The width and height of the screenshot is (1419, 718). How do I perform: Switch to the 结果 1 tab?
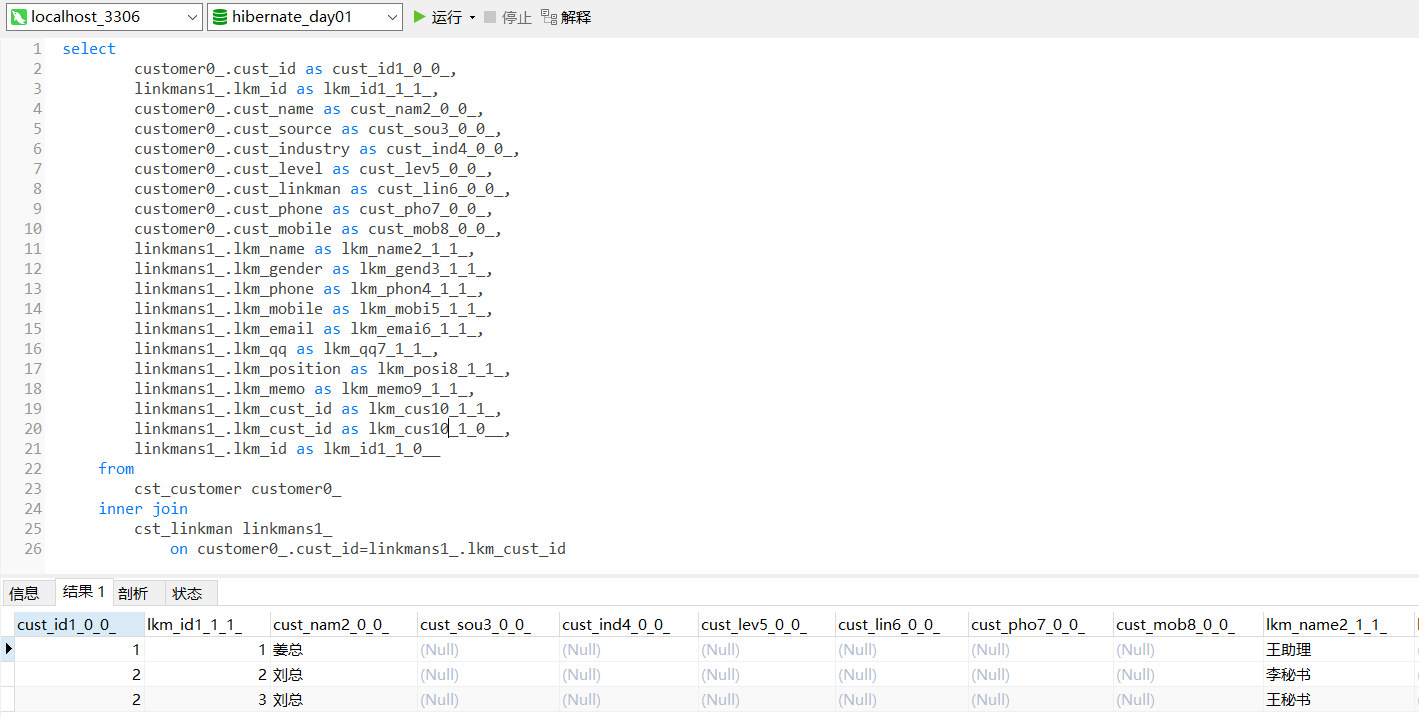point(84,592)
